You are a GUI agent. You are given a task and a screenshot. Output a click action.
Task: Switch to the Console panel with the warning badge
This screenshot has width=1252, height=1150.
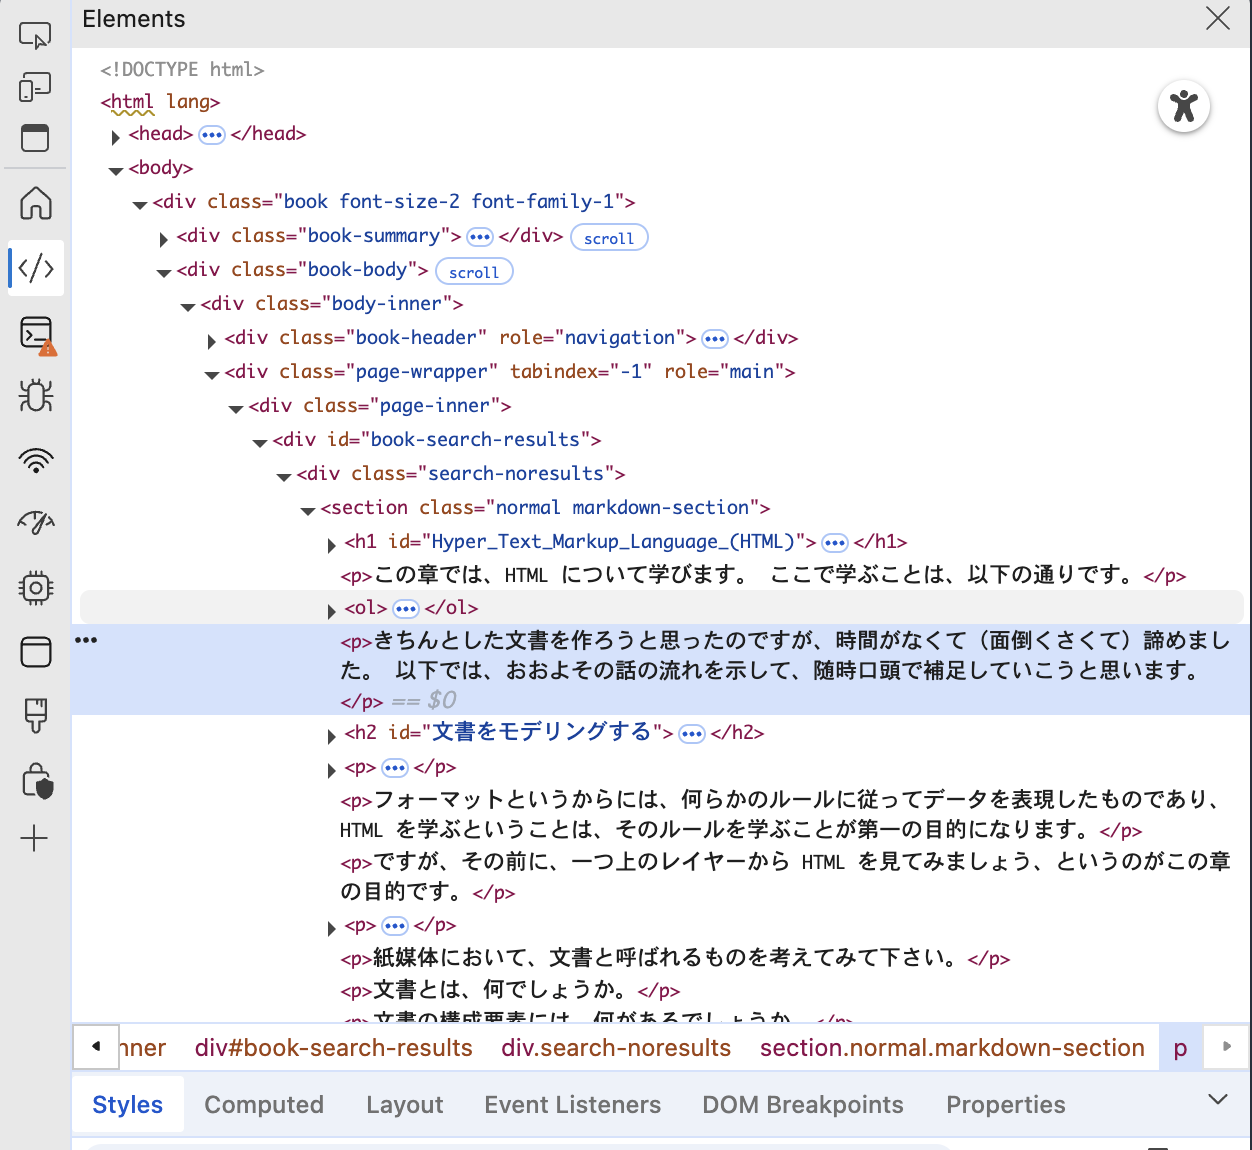(35, 333)
